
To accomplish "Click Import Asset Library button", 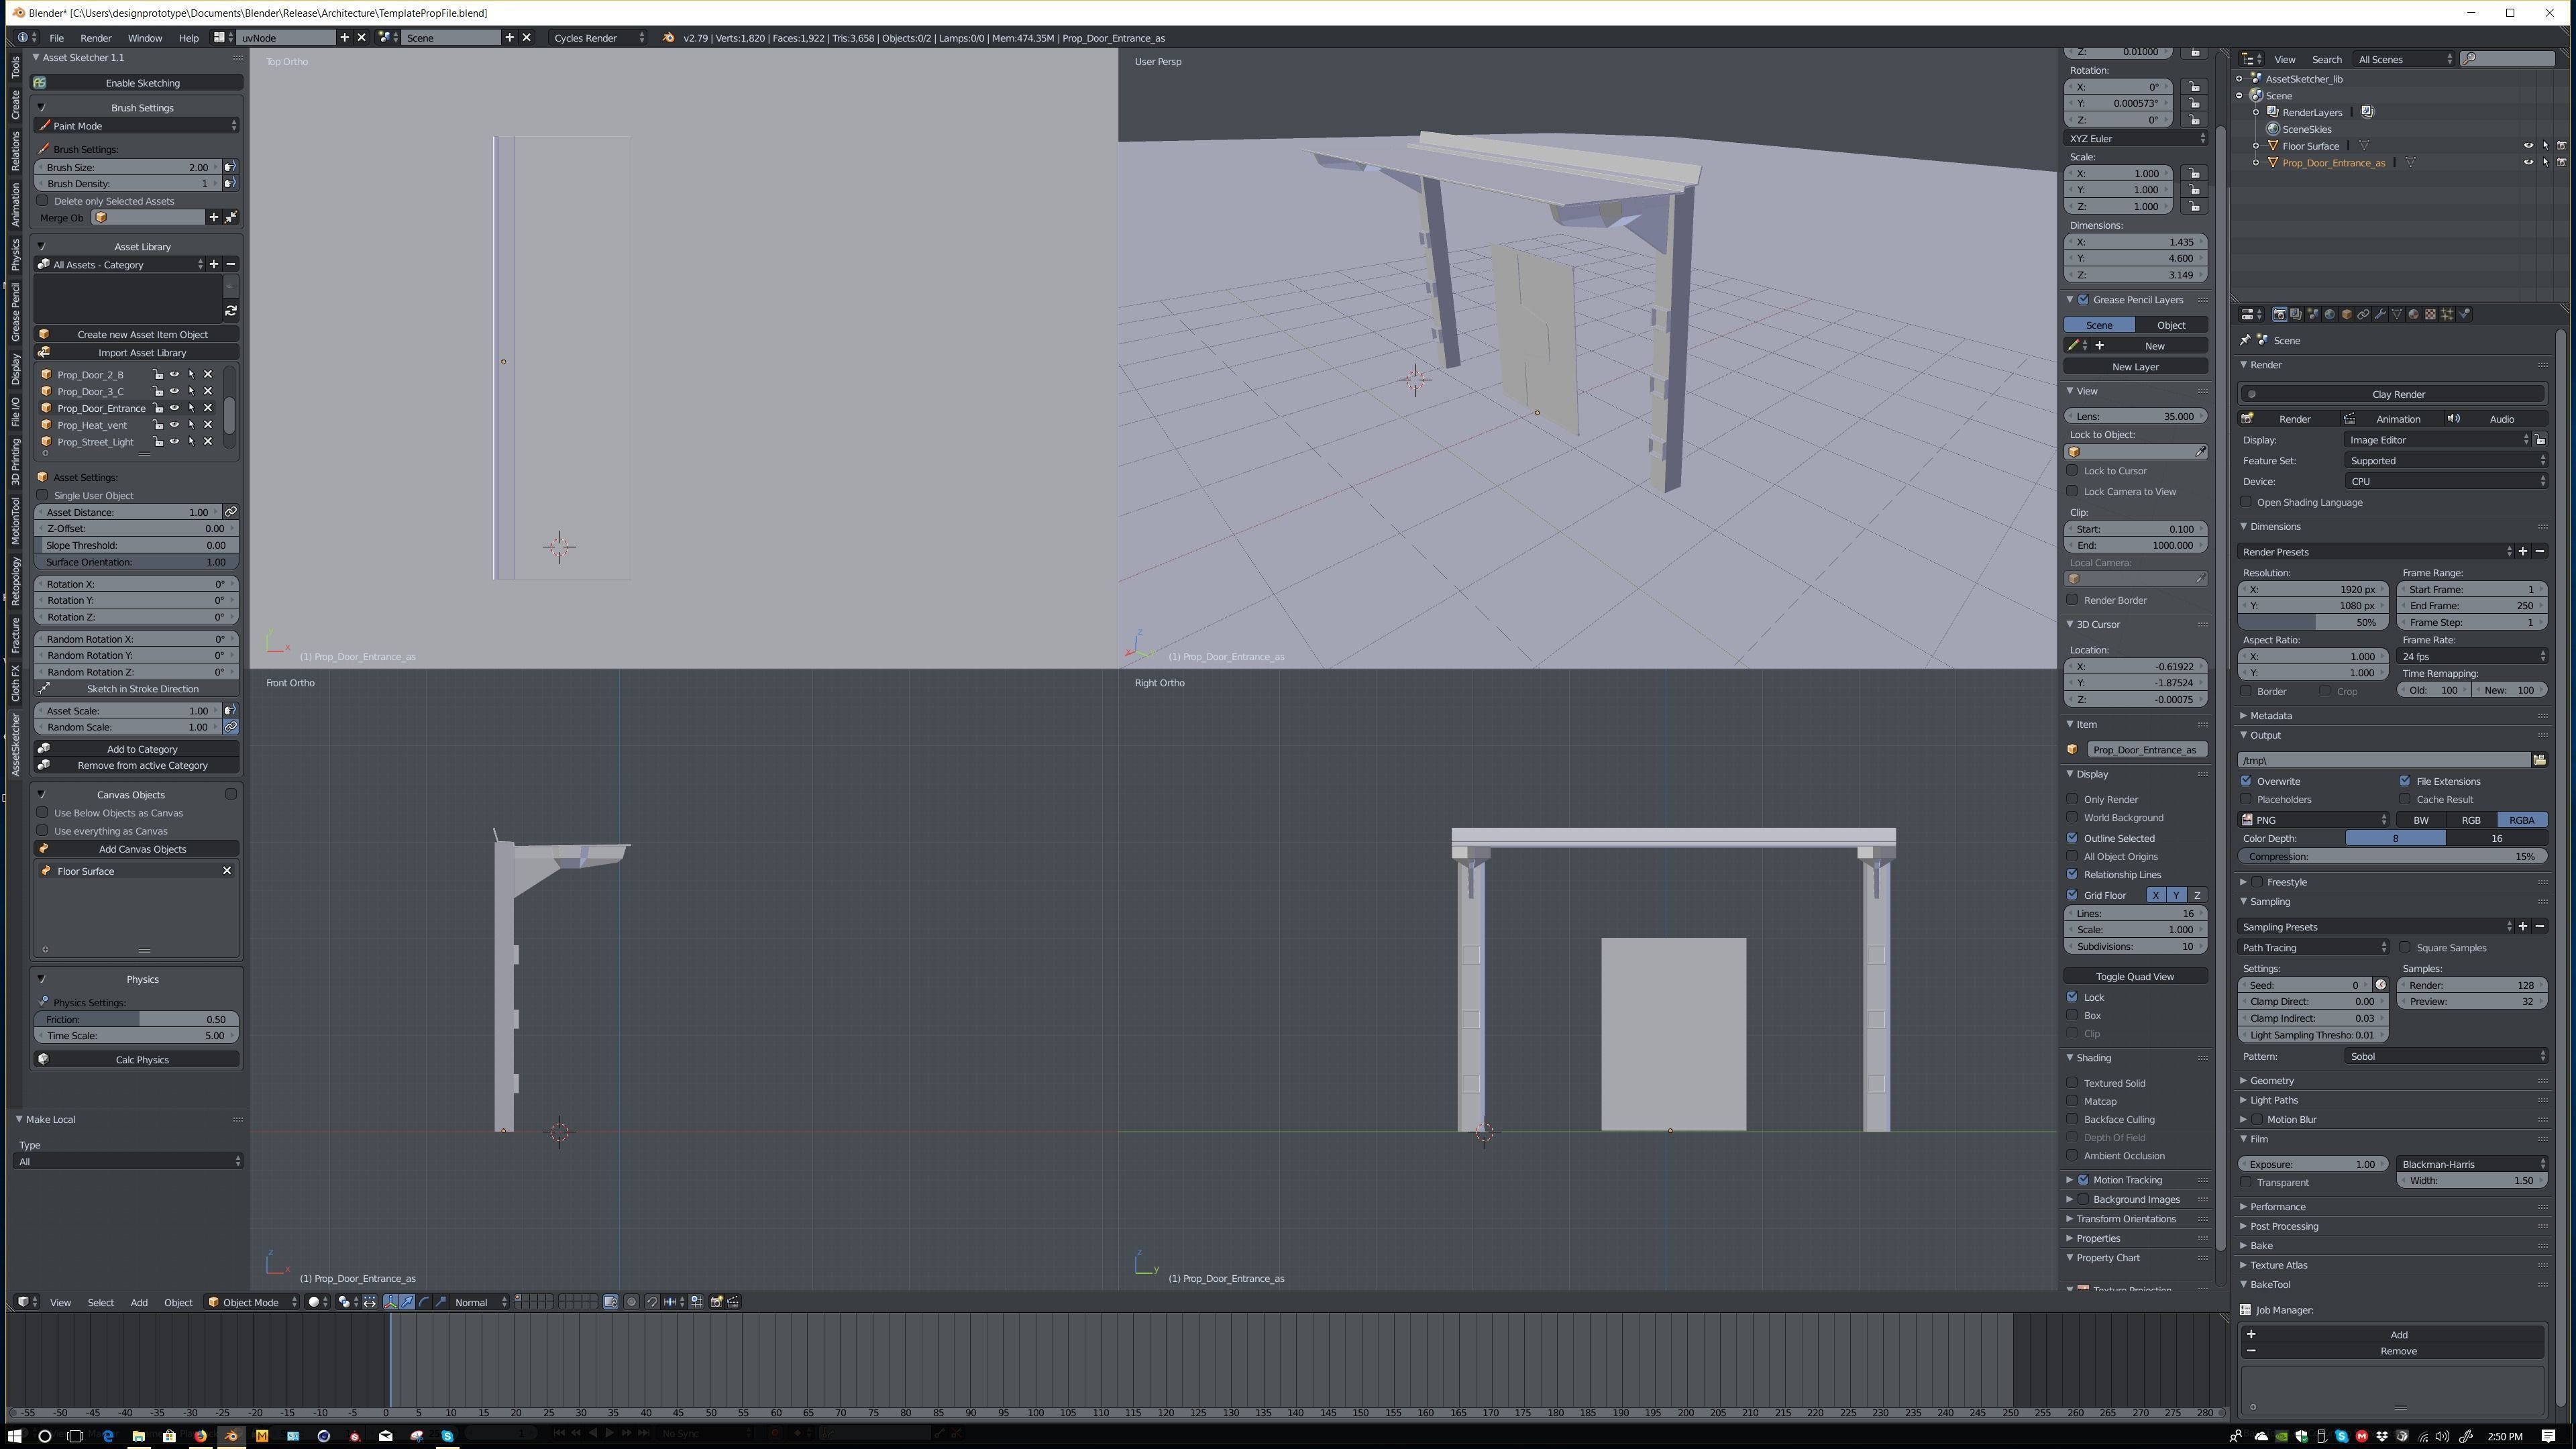I will click(x=136, y=352).
